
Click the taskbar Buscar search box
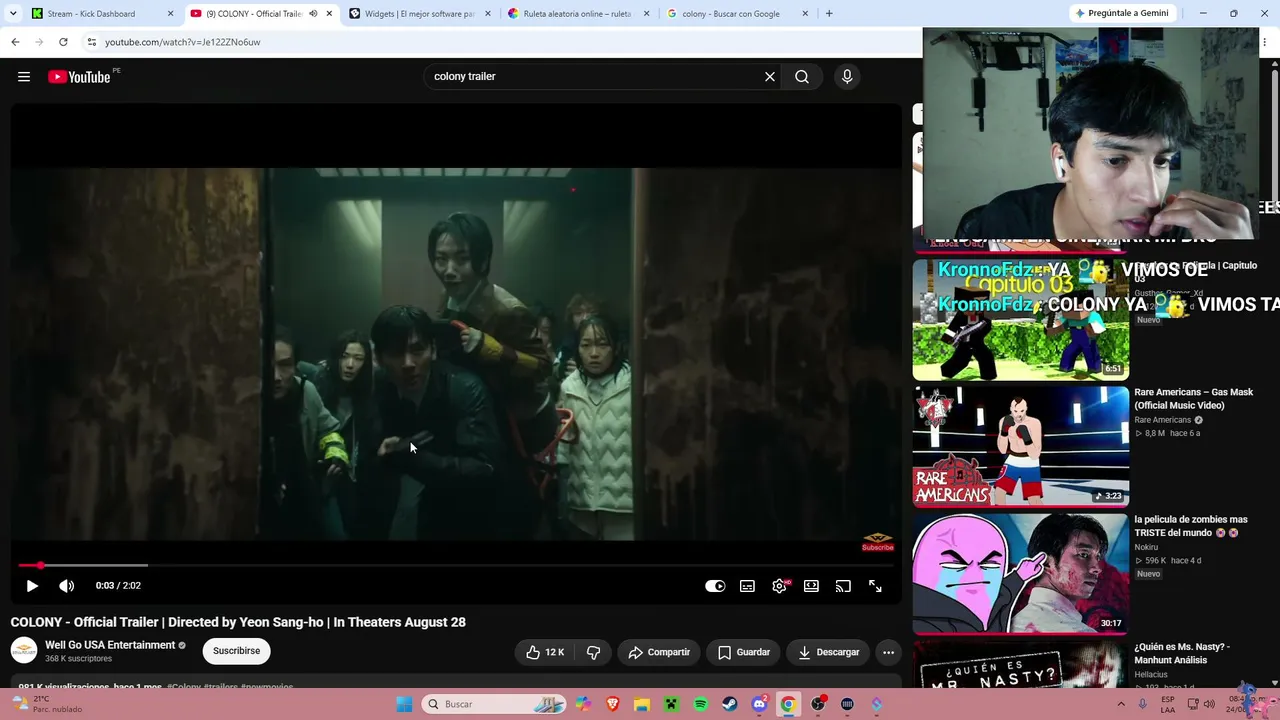coord(494,705)
